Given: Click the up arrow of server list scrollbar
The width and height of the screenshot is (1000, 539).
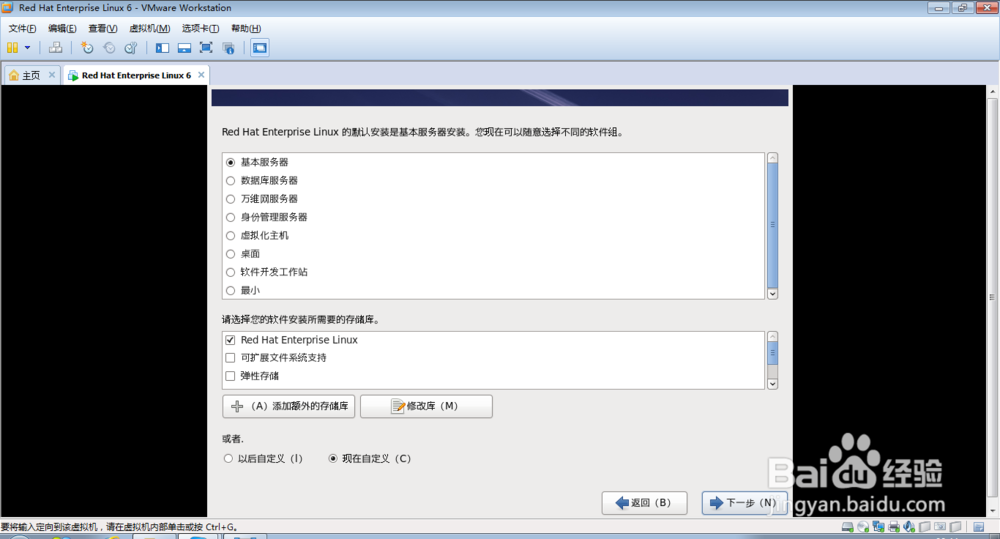Looking at the screenshot, I should (x=772, y=158).
